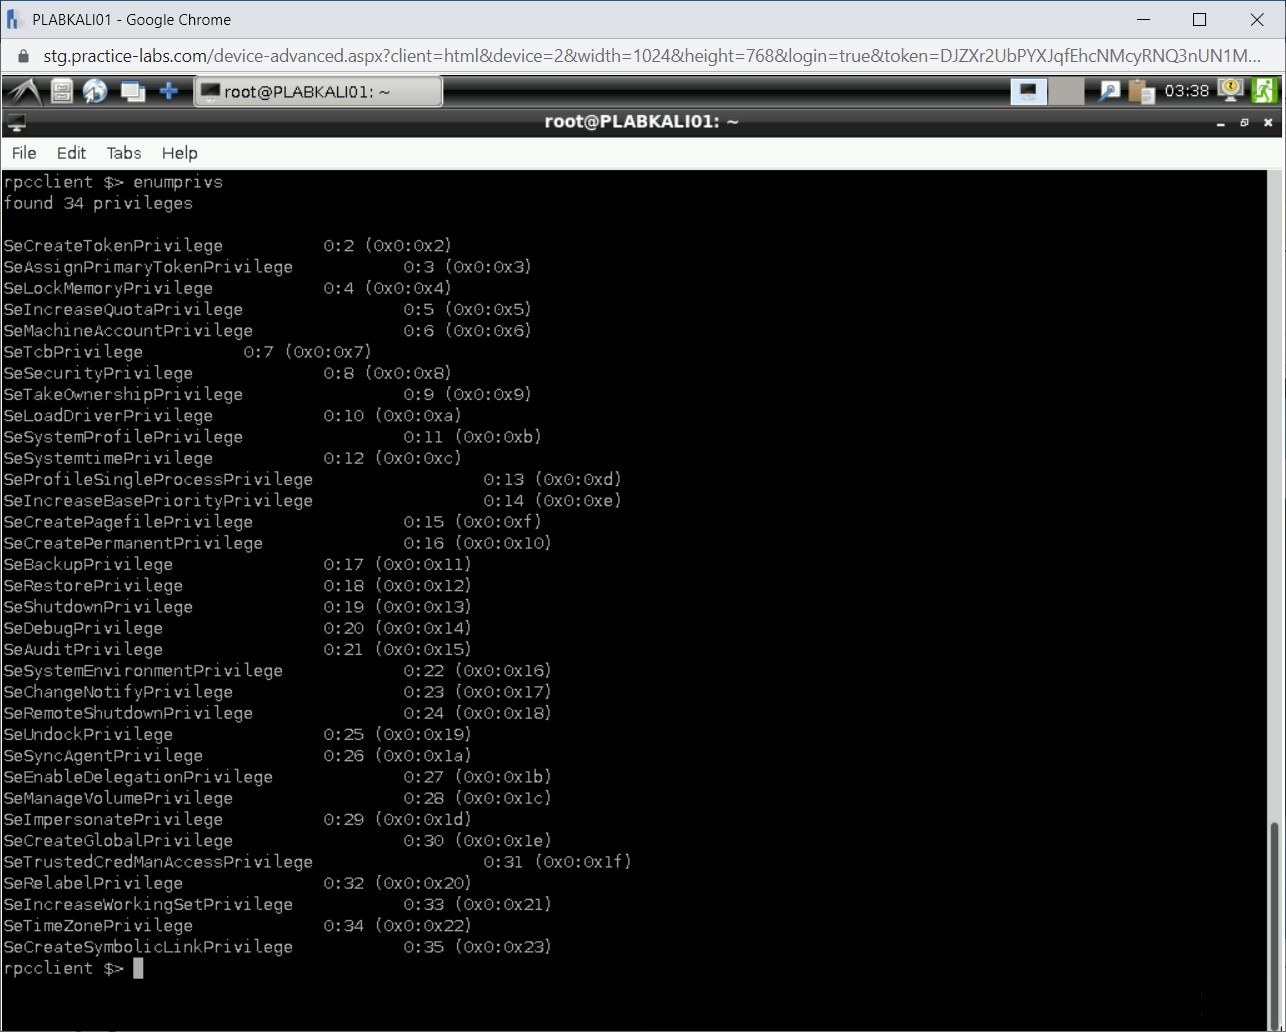Click the green logout exit icon
This screenshot has height=1032, width=1286.
1264,91
